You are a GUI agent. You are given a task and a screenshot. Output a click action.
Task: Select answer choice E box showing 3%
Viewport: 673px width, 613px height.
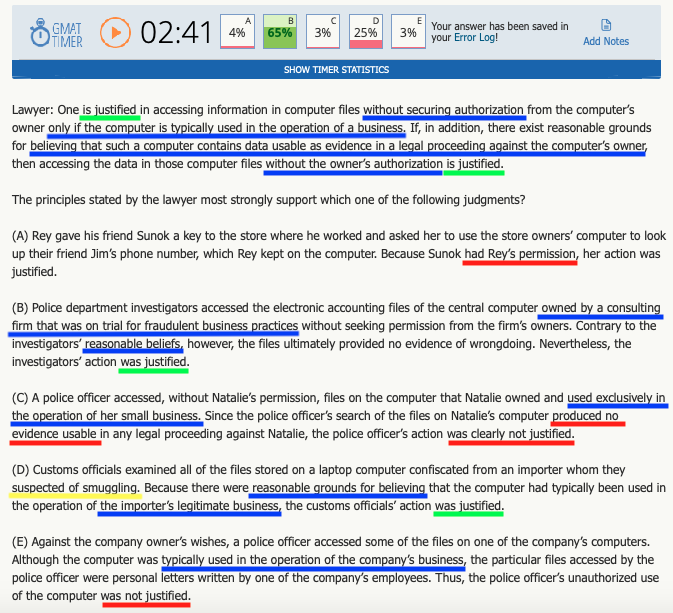pyautogui.click(x=408, y=32)
